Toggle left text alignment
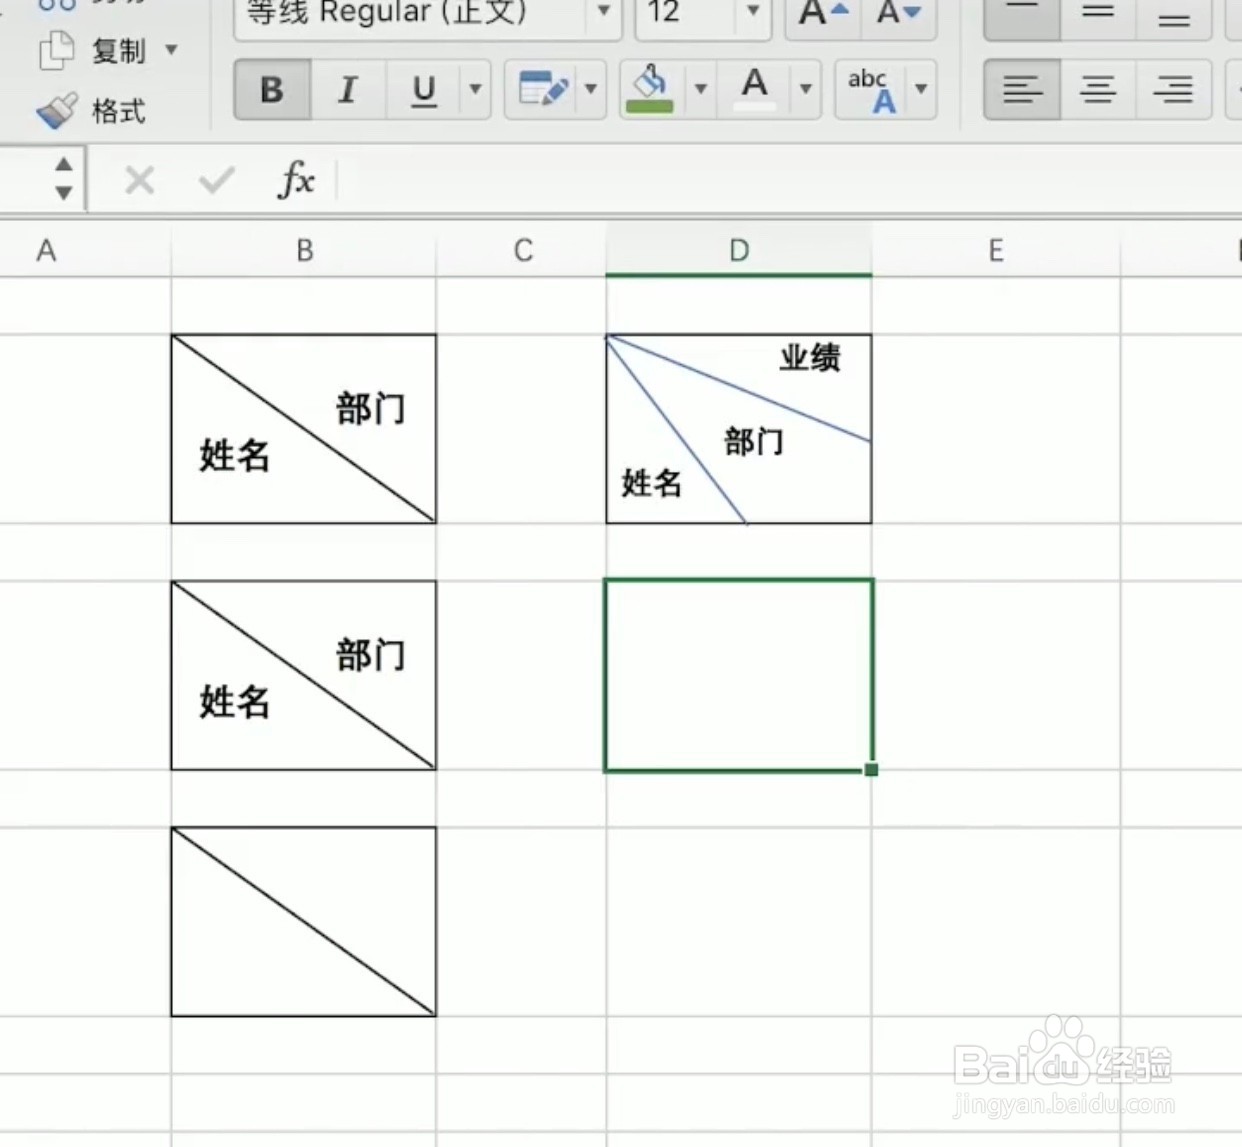The height and width of the screenshot is (1147, 1242). [1021, 90]
